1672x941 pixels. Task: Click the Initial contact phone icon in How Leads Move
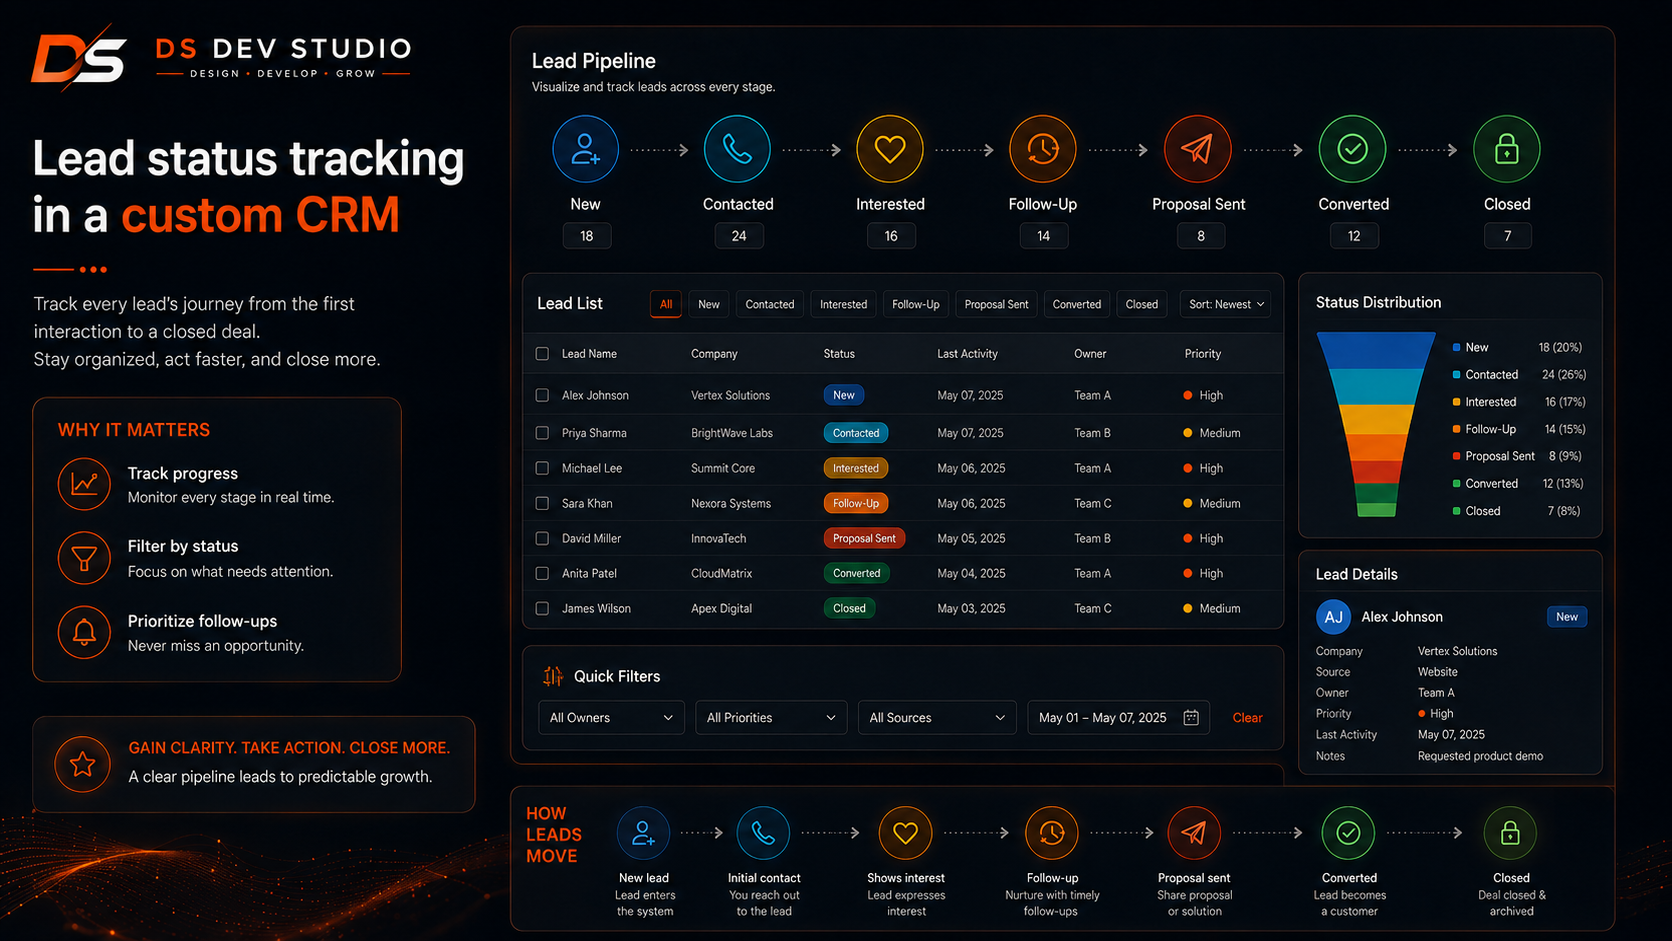click(763, 833)
